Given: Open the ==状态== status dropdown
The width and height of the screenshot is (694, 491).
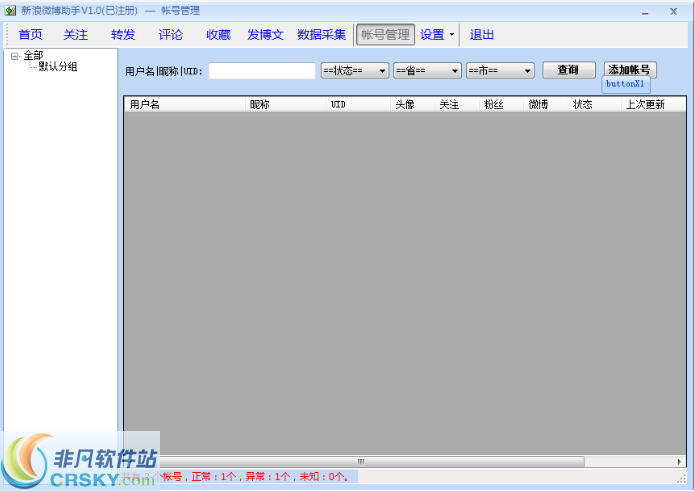Looking at the screenshot, I should (x=355, y=71).
